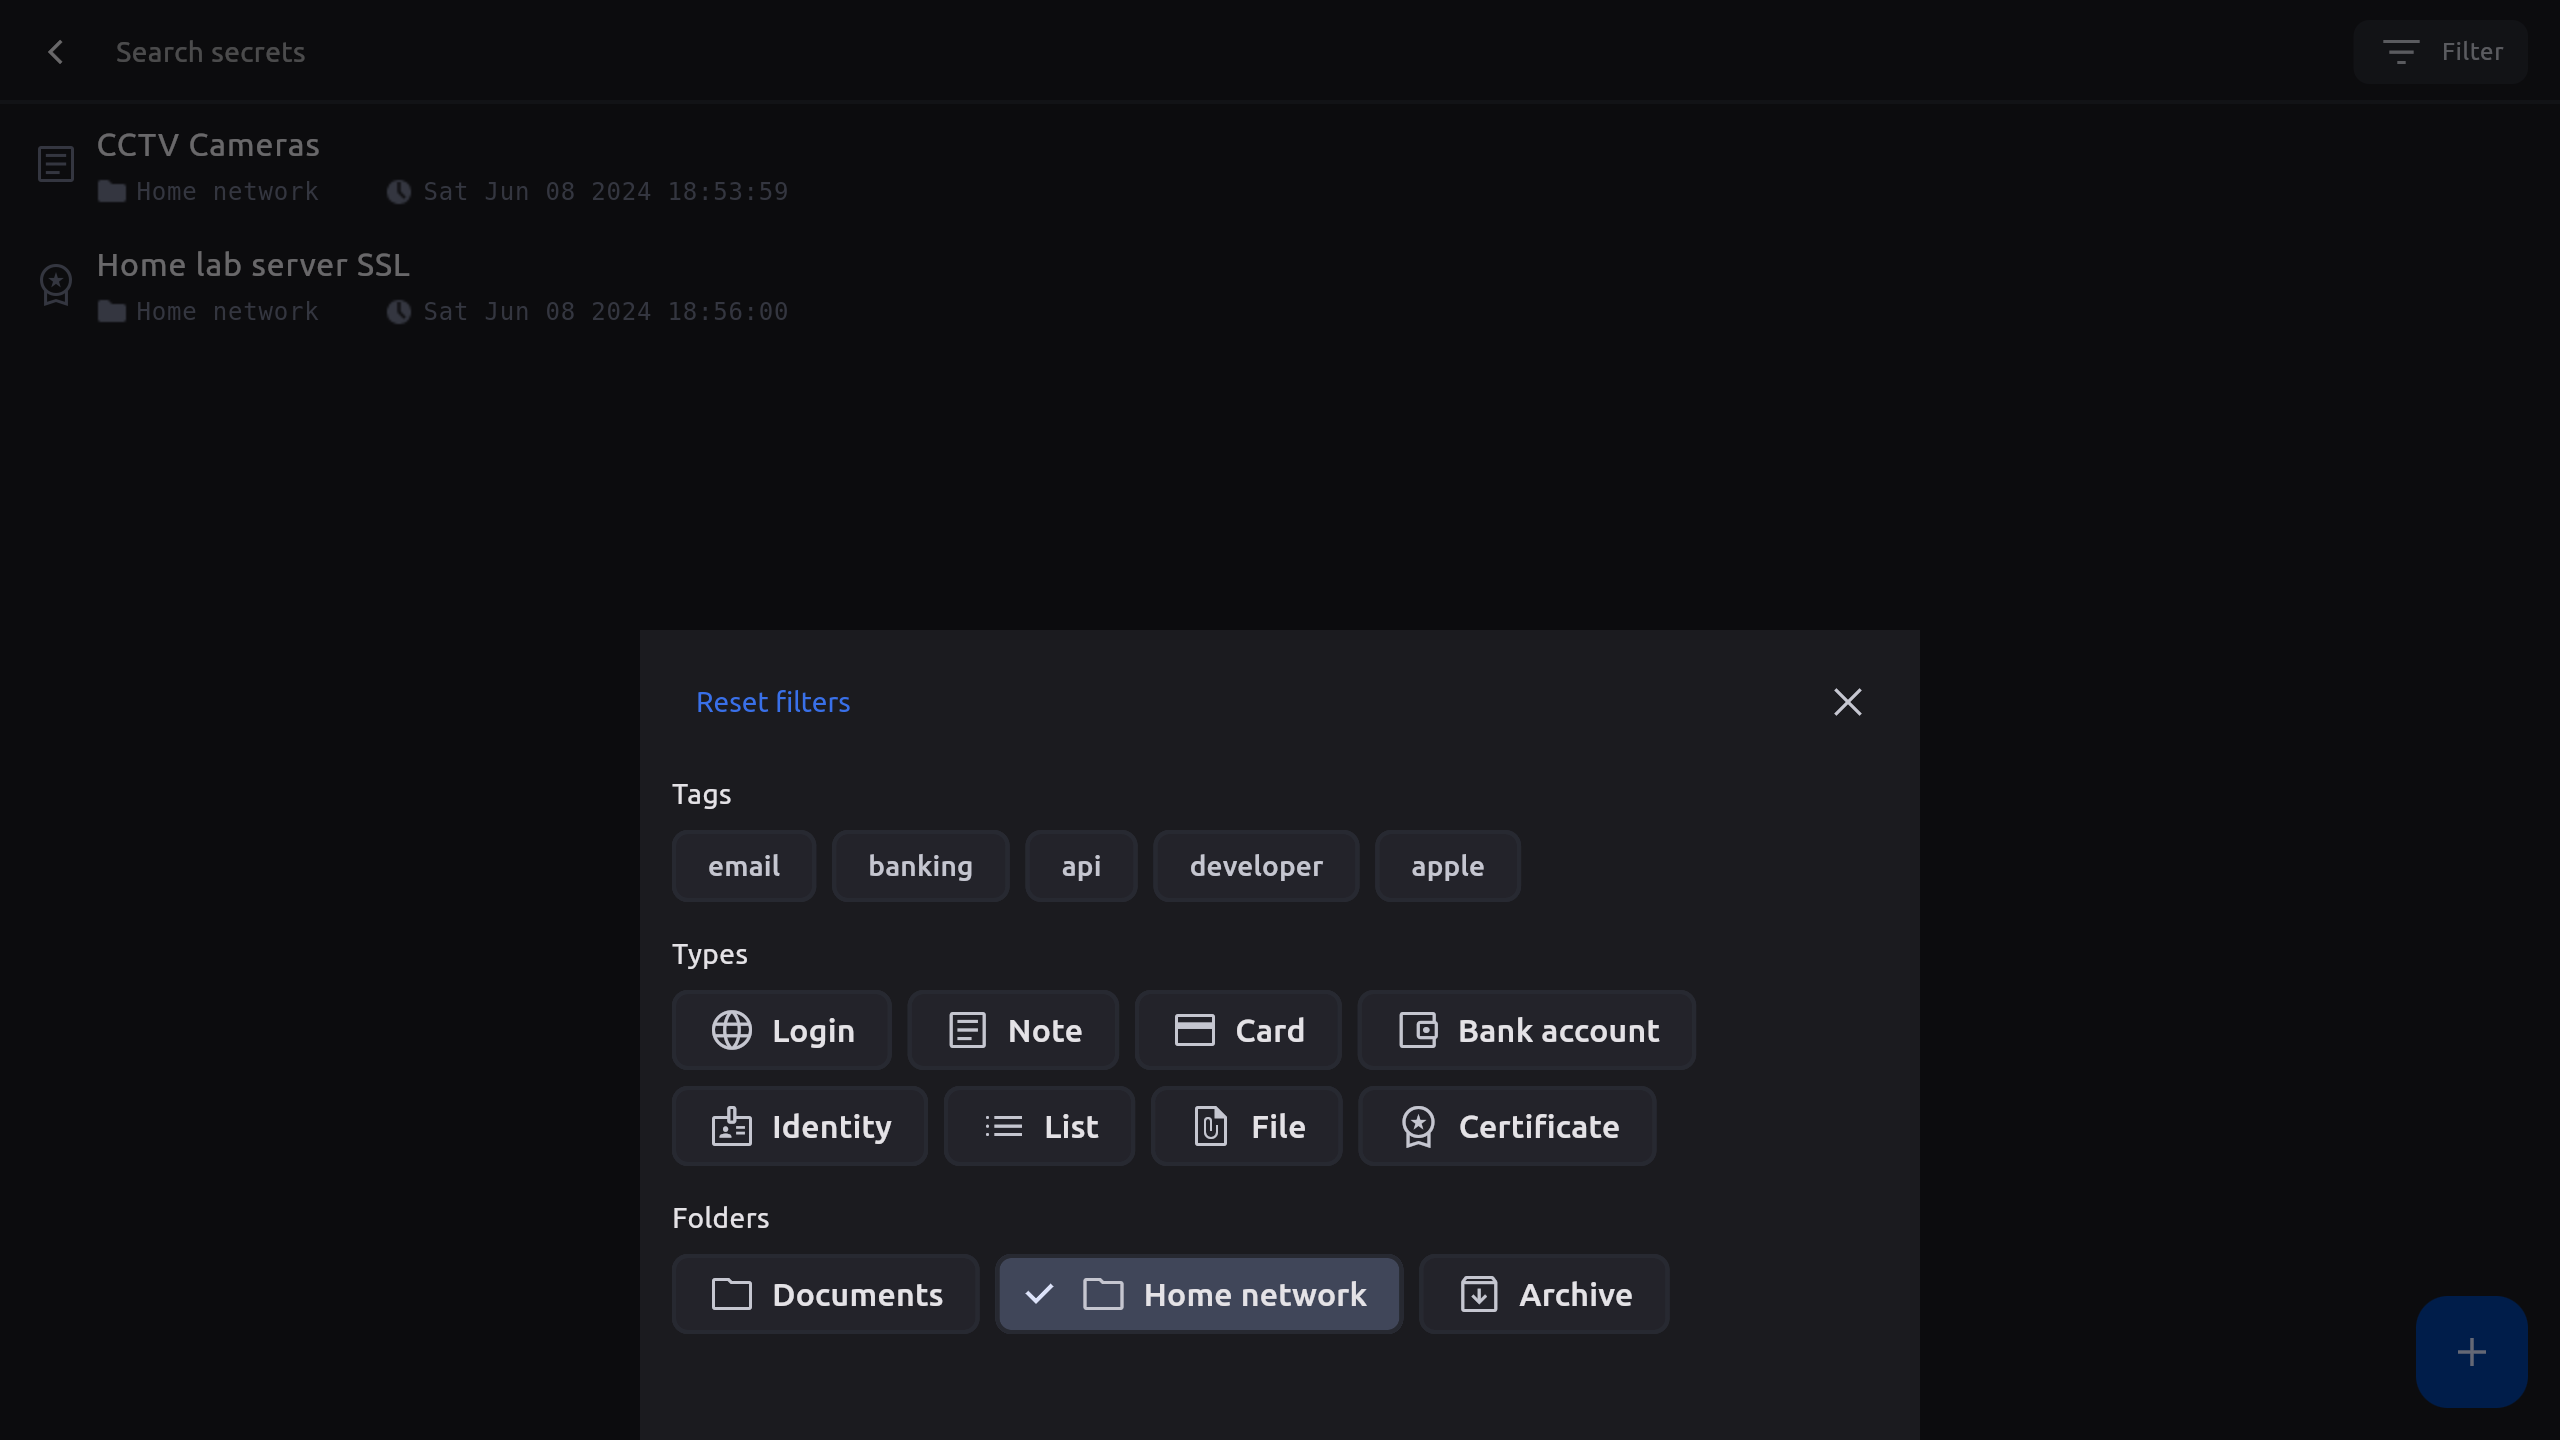Toggle the Login type filter

tap(782, 1030)
